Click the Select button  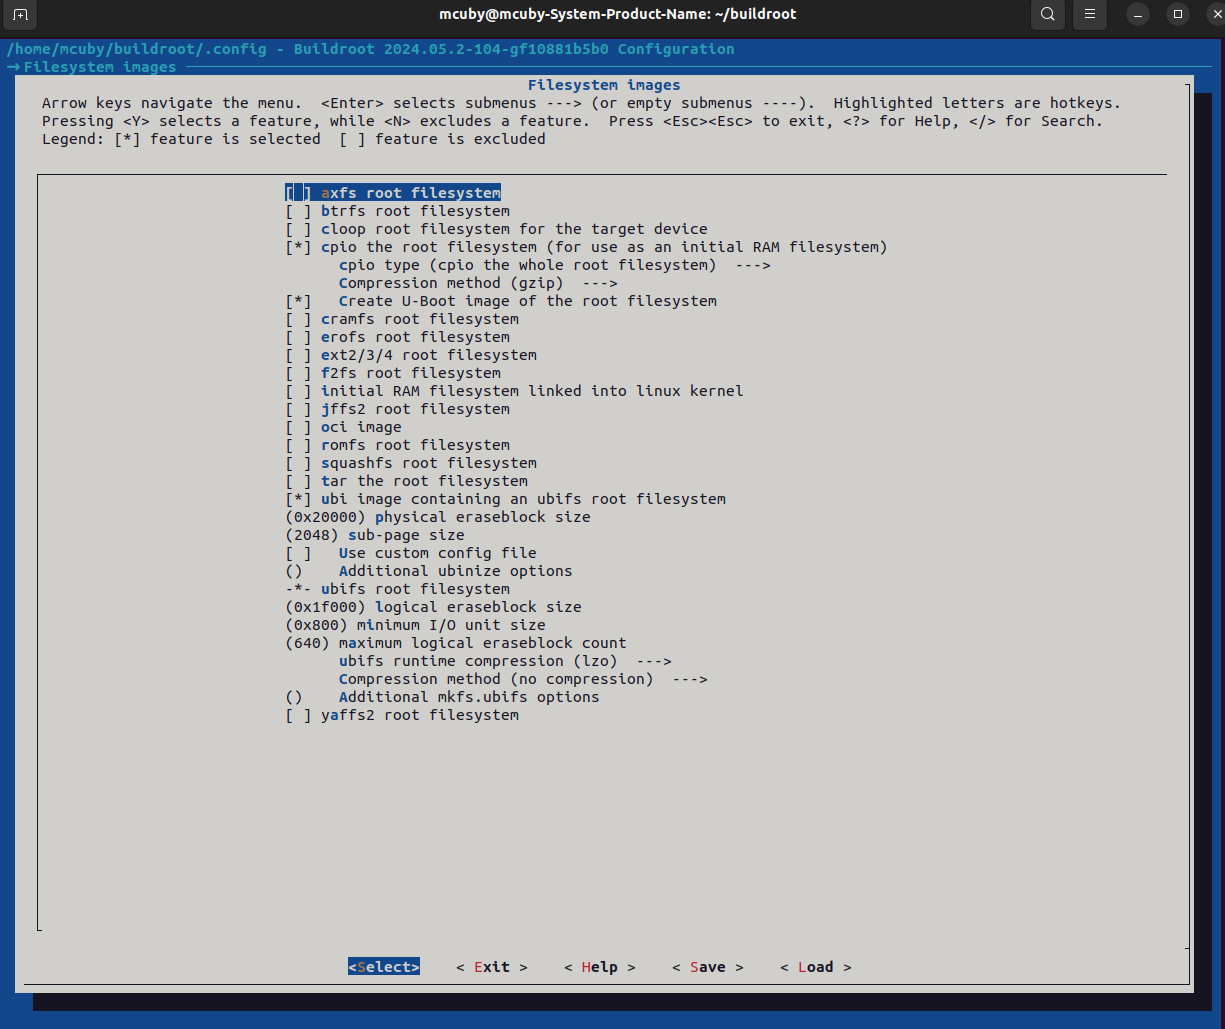[384, 967]
